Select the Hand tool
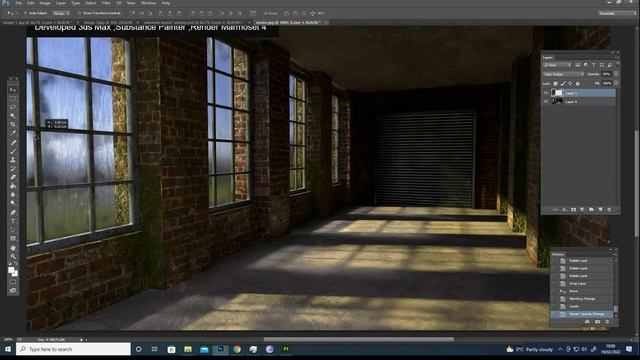The width and height of the screenshot is (640, 360). 13,248
